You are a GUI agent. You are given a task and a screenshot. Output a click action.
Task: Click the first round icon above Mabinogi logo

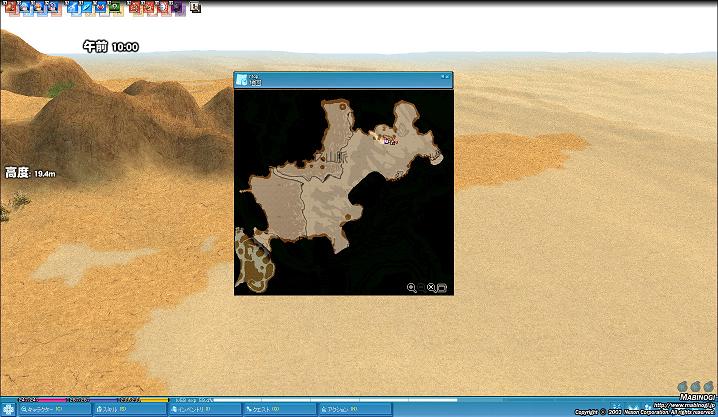pos(682,386)
